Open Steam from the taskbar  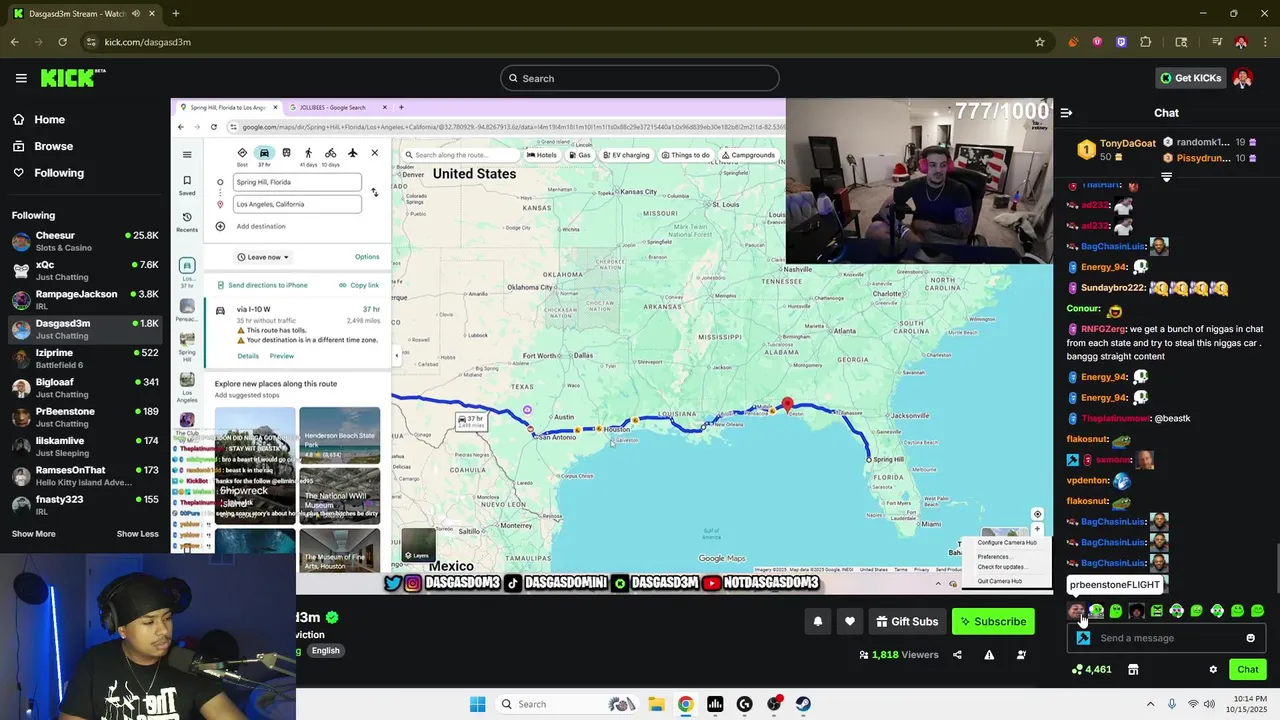pyautogui.click(x=803, y=704)
